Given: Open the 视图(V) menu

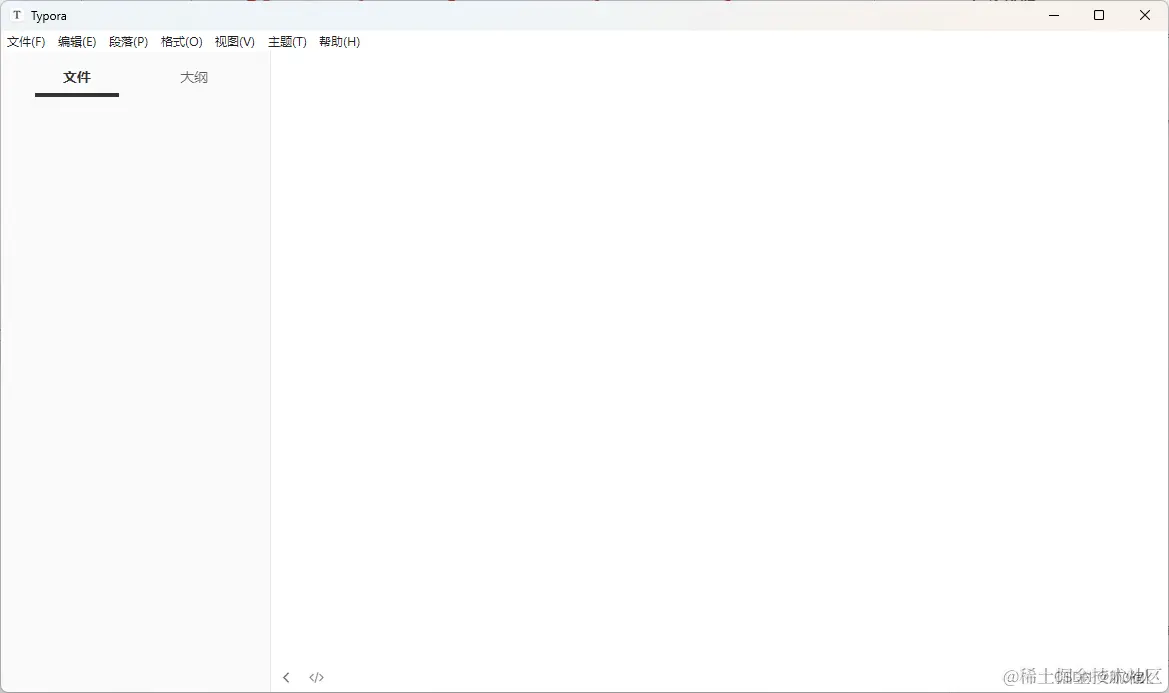Looking at the screenshot, I should pyautogui.click(x=235, y=42).
